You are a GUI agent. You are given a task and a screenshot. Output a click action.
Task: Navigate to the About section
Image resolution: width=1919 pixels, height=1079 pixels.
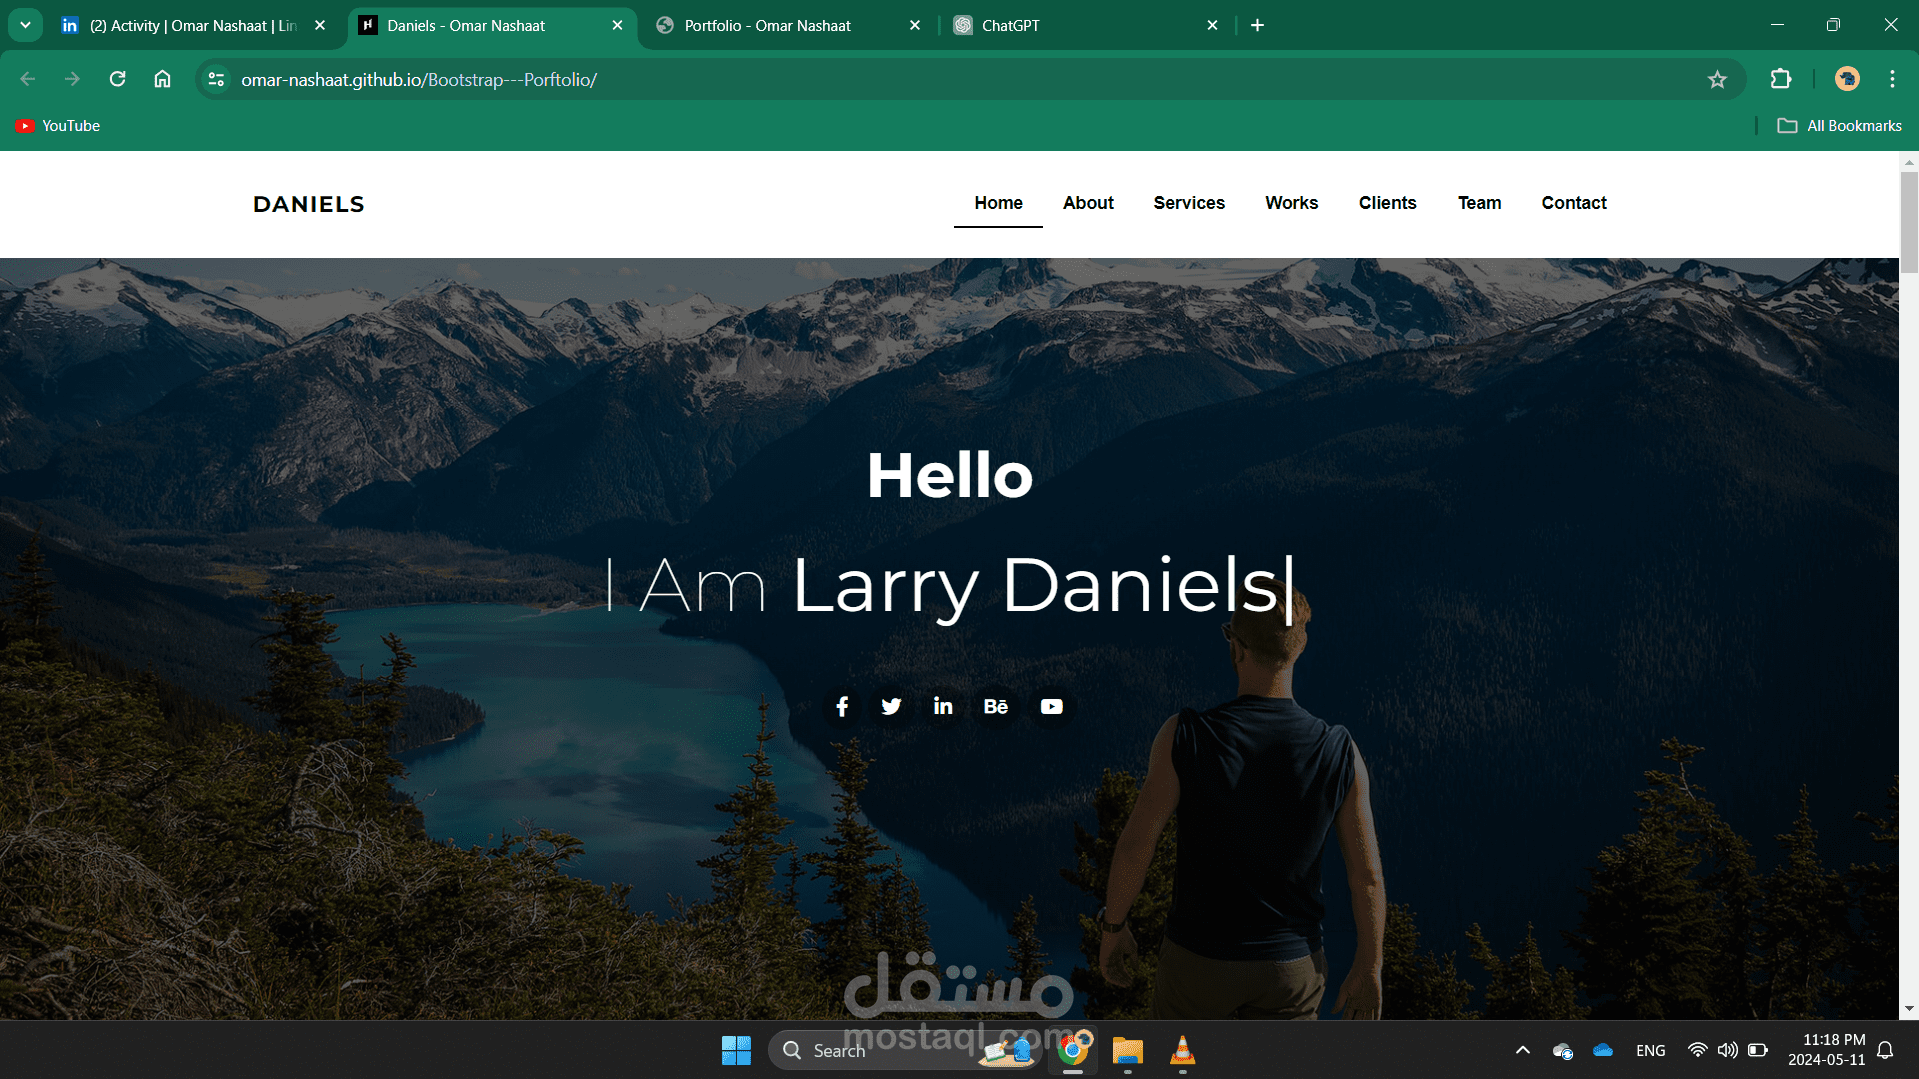point(1088,203)
